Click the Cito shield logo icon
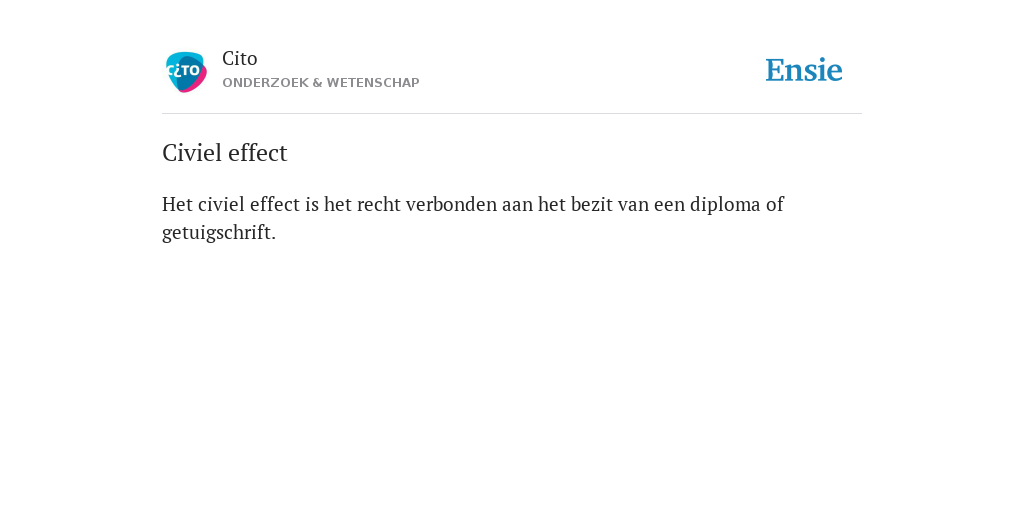1024x512 pixels. (186, 72)
